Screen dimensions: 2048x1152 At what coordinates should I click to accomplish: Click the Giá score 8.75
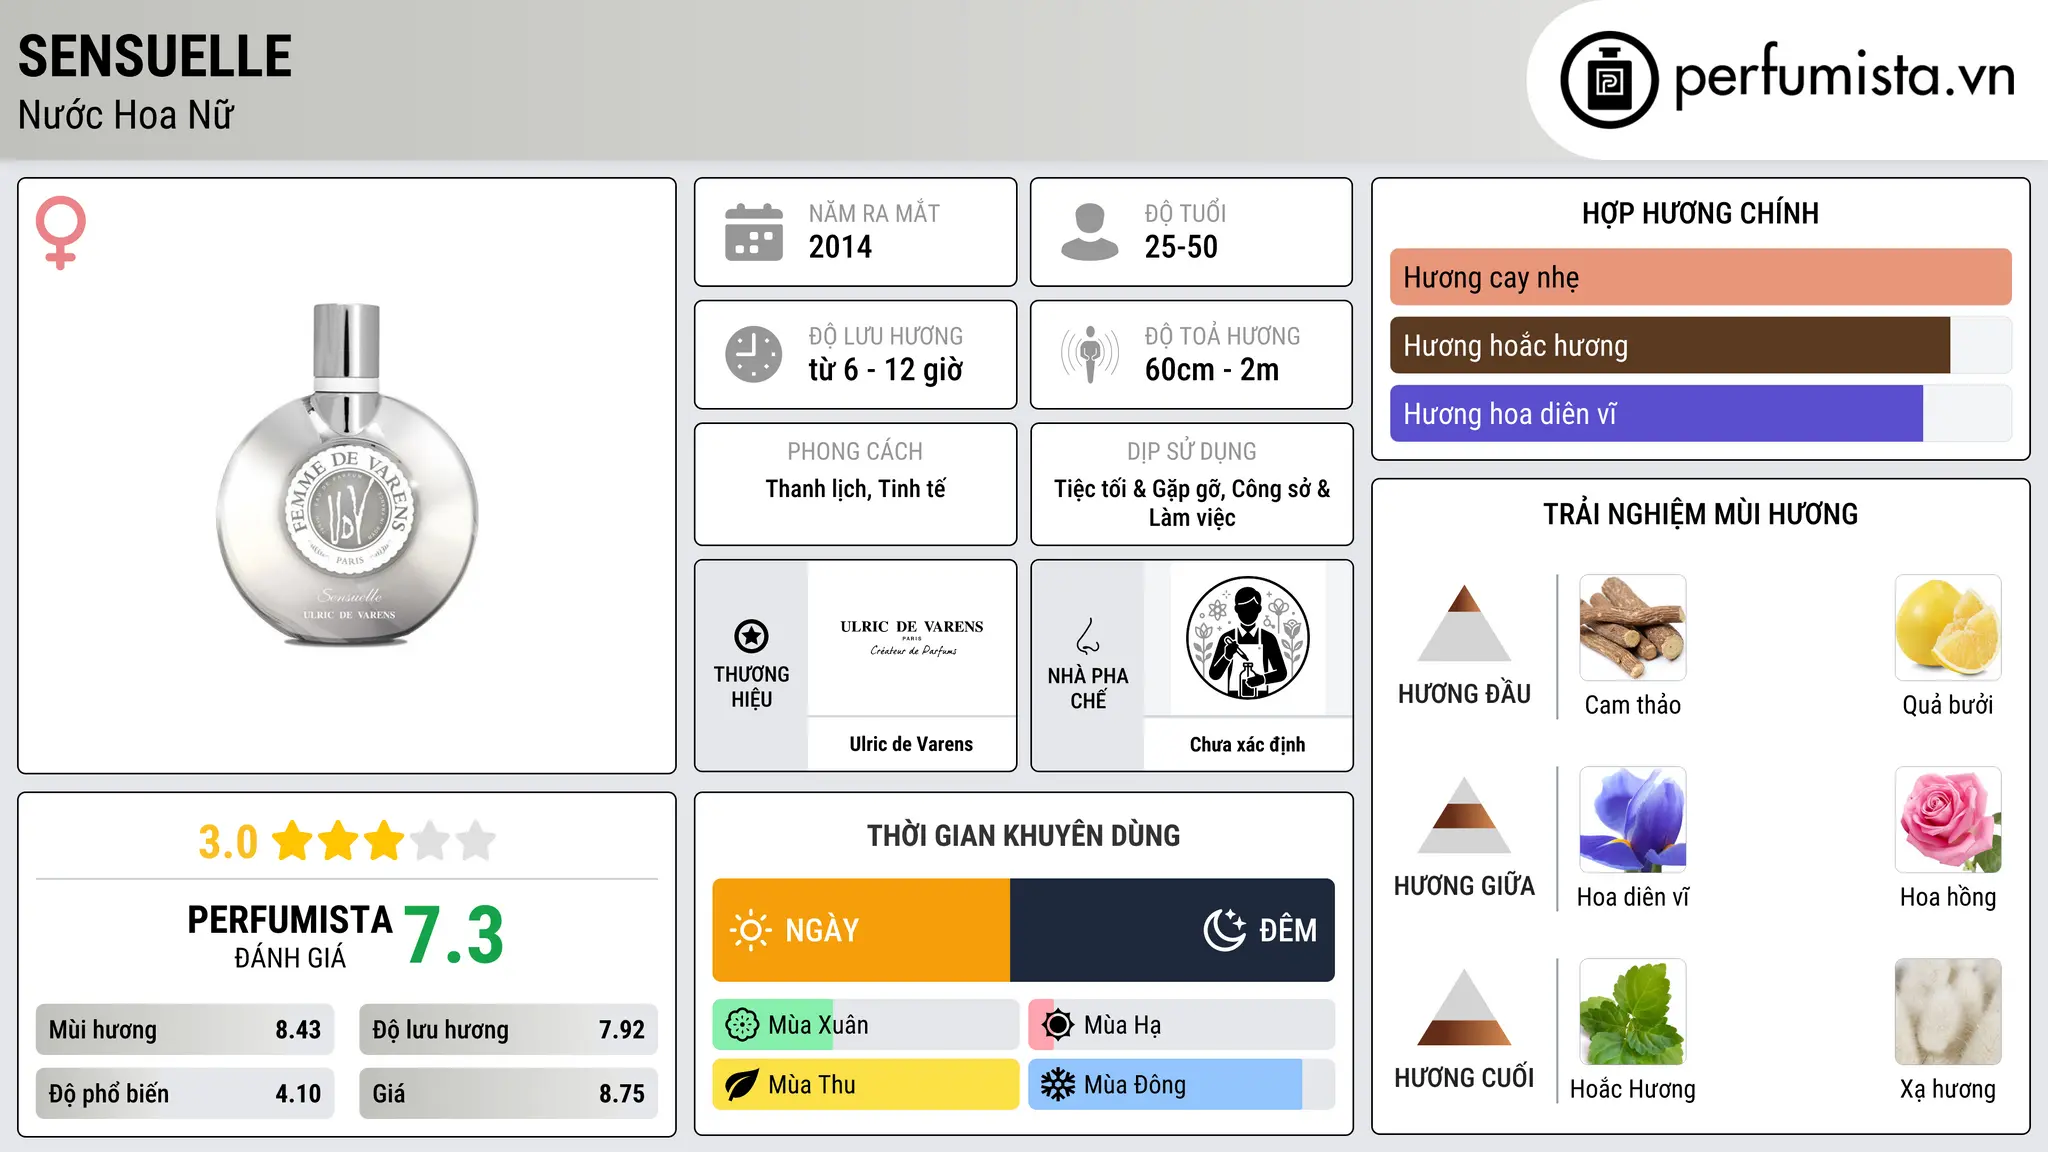622,1094
